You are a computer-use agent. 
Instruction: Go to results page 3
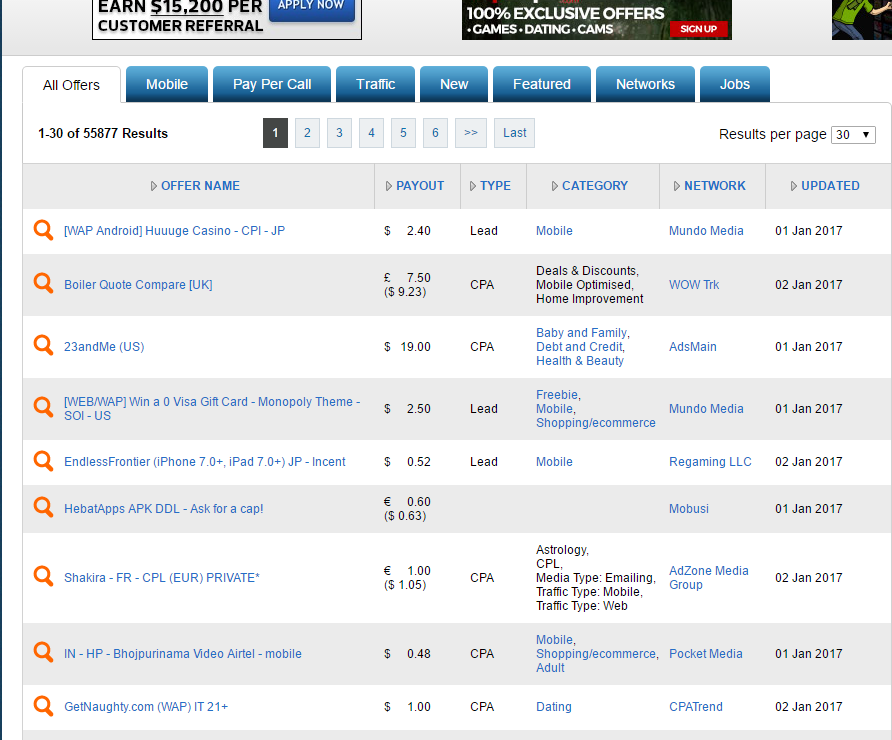click(339, 133)
